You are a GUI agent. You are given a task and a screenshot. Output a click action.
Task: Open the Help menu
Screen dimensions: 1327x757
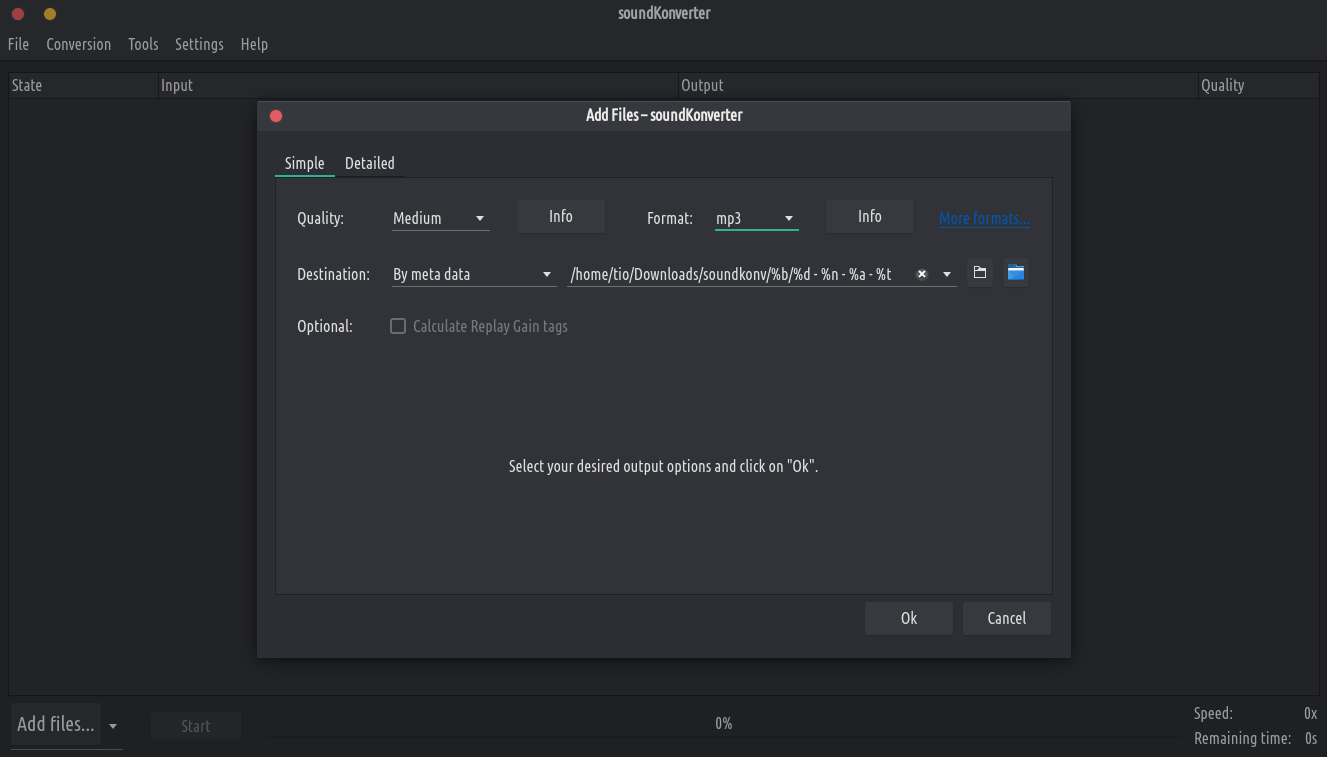(x=254, y=44)
